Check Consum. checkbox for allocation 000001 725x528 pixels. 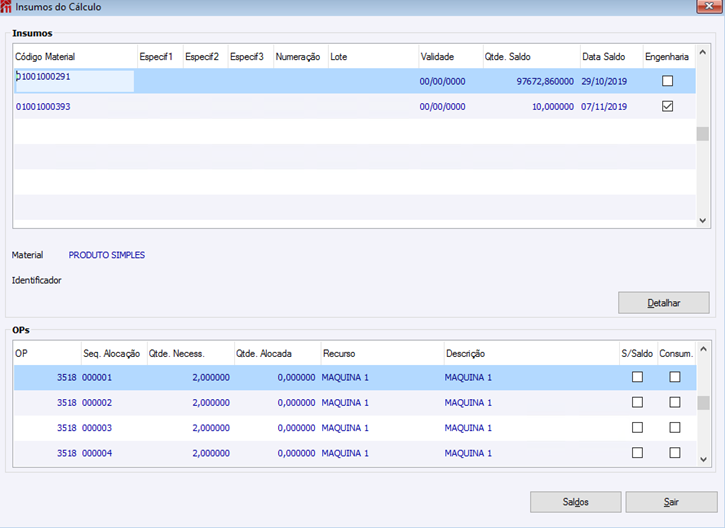(x=675, y=377)
